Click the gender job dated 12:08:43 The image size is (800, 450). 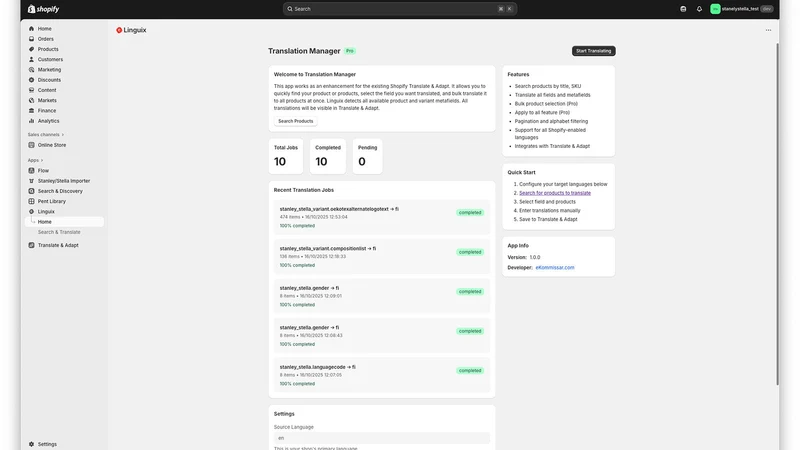(x=382, y=336)
